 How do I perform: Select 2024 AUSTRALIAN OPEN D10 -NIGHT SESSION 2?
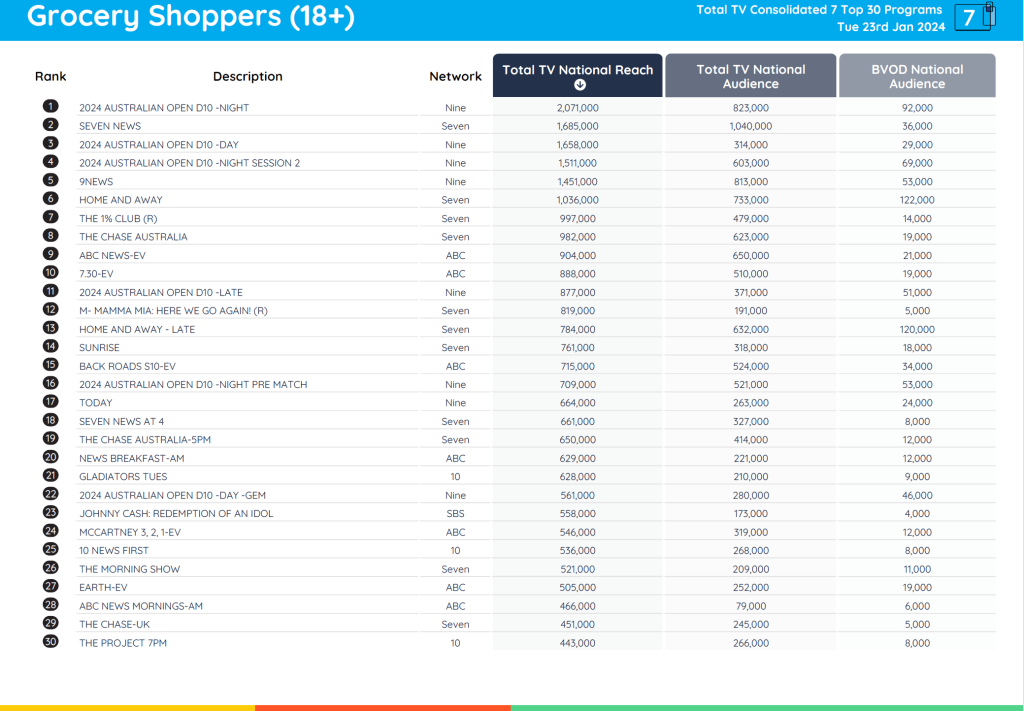coord(189,163)
